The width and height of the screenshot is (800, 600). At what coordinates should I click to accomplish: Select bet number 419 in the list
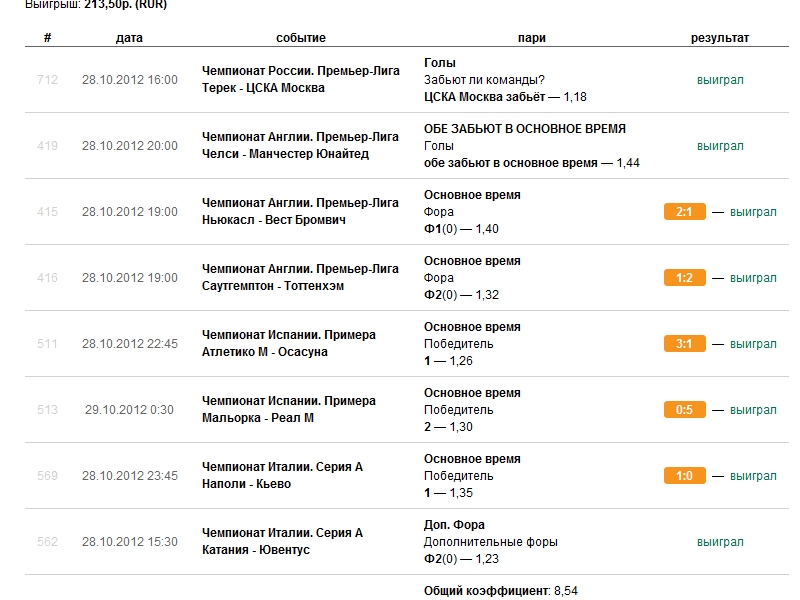pos(47,146)
